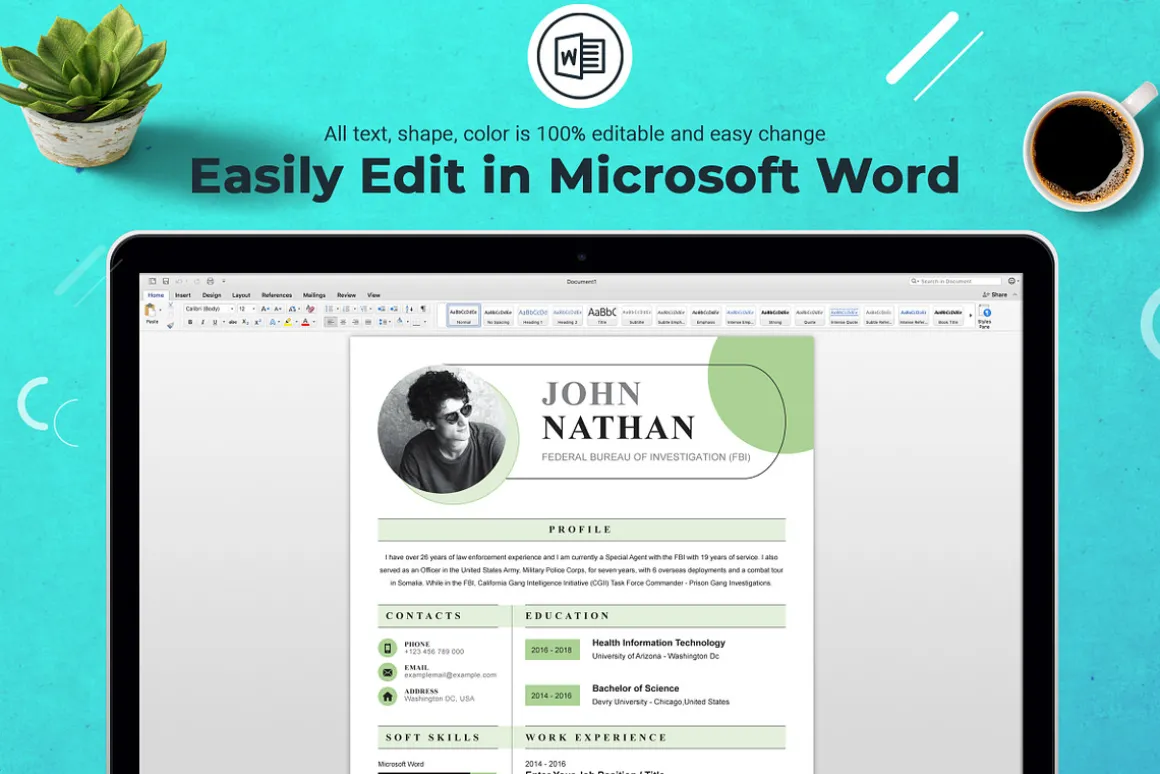The width and height of the screenshot is (1160, 774).
Task: Click the Print icon in title bar
Action: coord(210,281)
